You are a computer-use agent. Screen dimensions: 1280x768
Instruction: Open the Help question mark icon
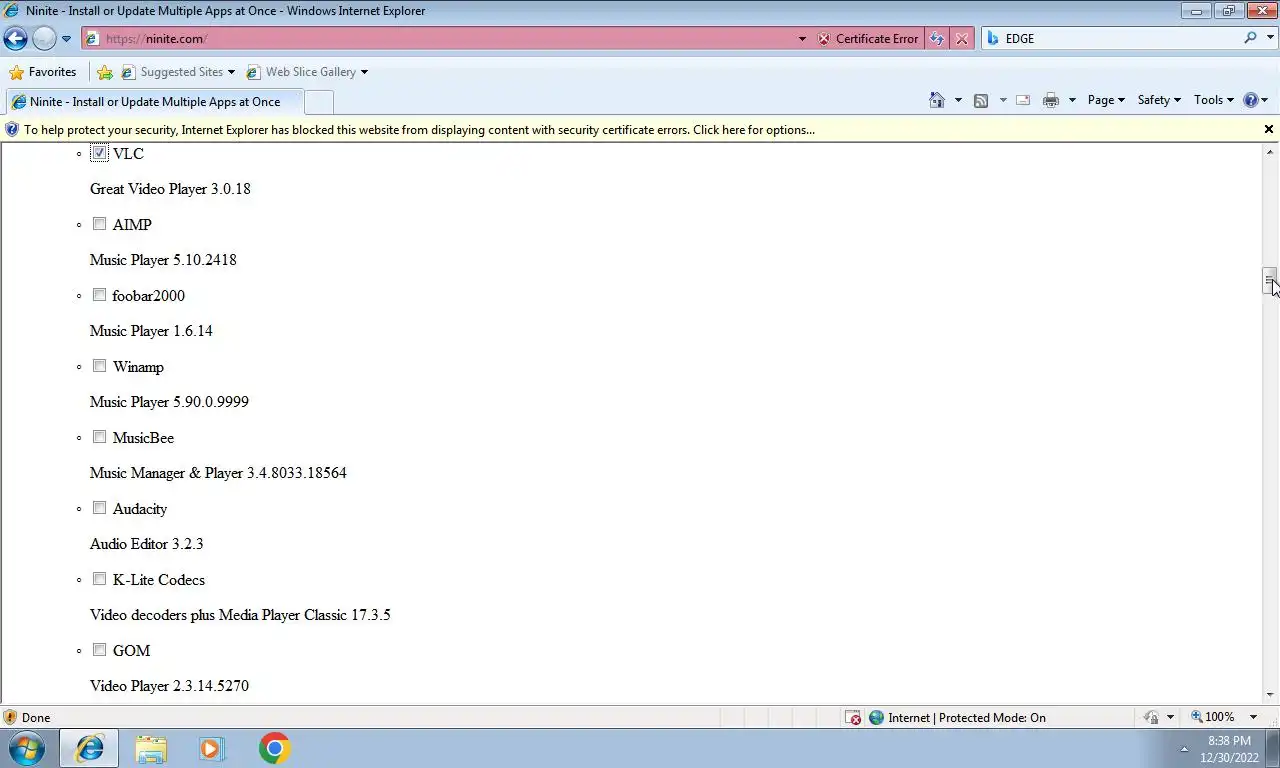point(1250,100)
